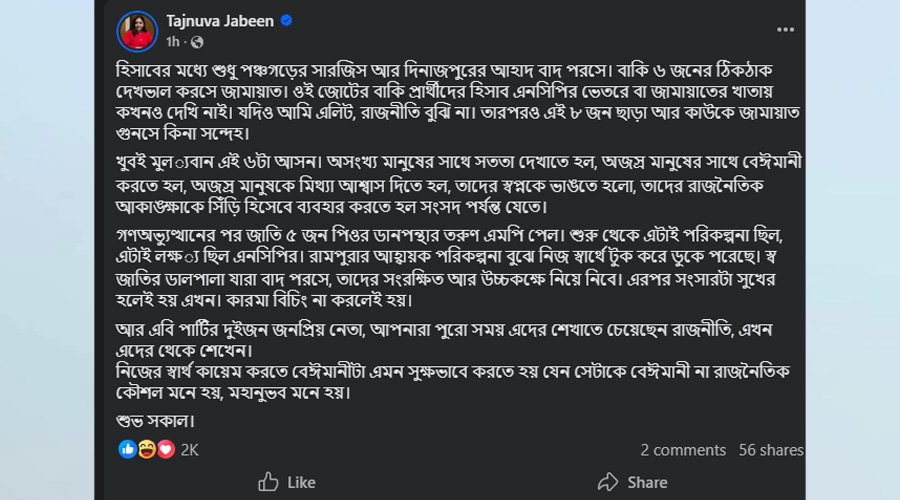Click the Haha laughing reaction emoji
This screenshot has height=500, width=900.
(146, 449)
